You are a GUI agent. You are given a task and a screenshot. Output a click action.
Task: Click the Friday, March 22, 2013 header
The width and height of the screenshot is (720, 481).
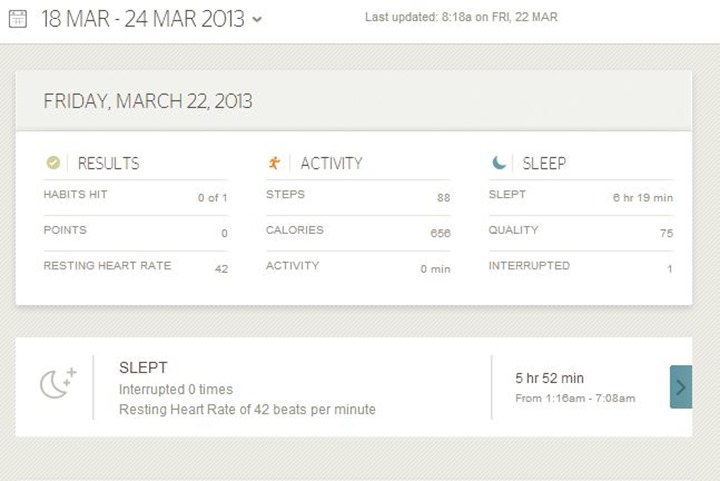click(148, 101)
